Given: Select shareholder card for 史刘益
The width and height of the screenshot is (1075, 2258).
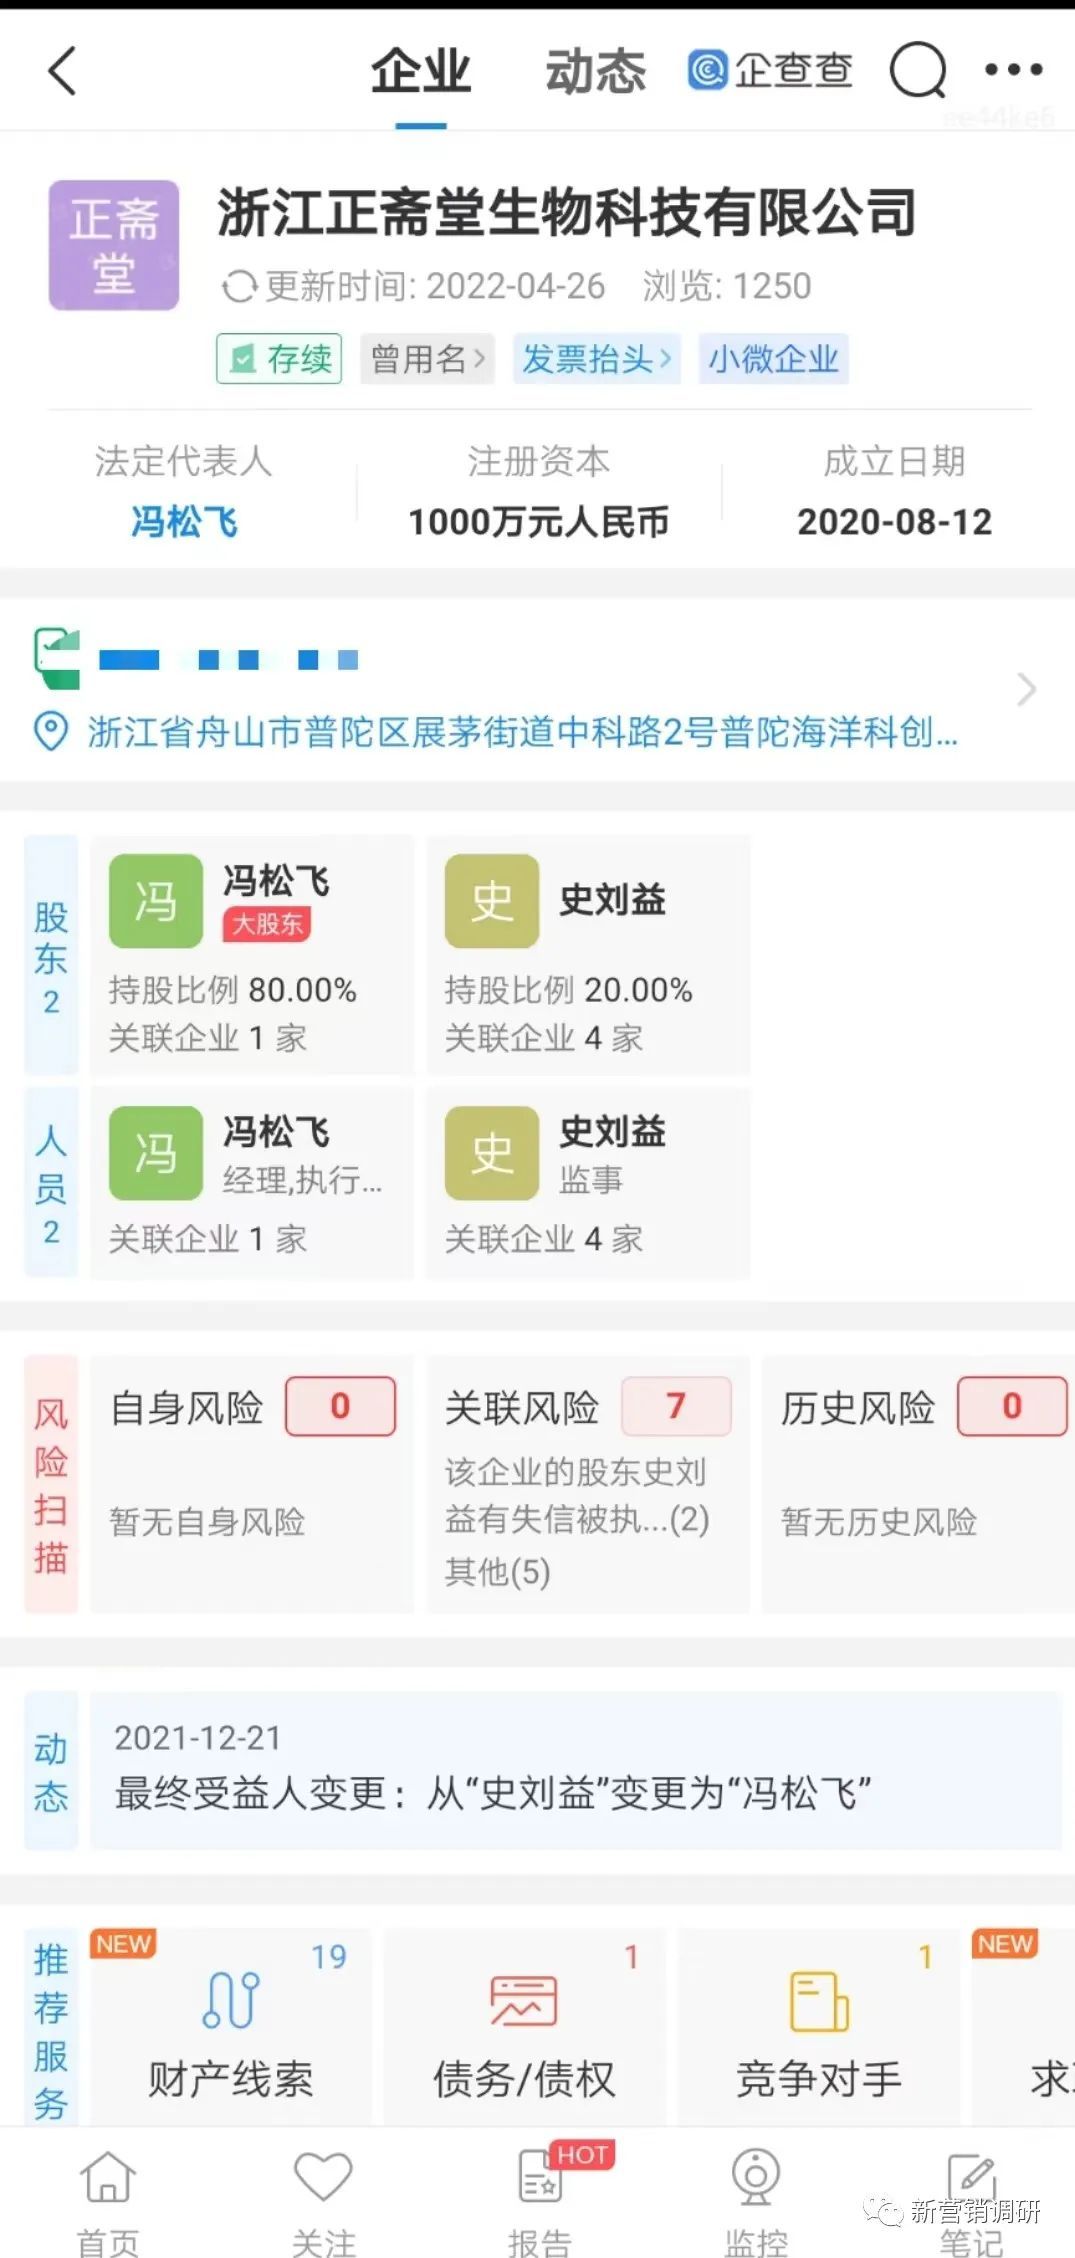Looking at the screenshot, I should [588, 955].
